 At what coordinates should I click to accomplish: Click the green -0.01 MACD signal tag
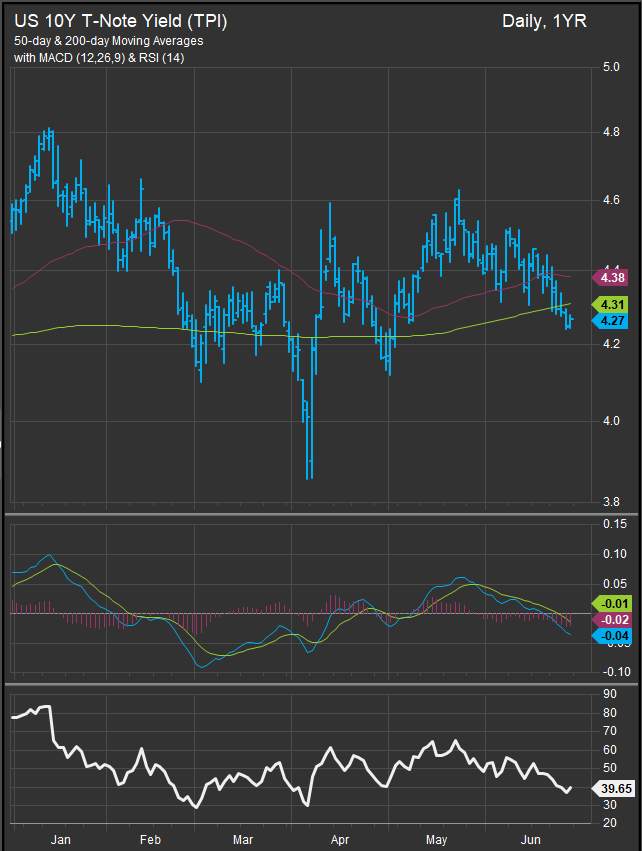click(611, 603)
